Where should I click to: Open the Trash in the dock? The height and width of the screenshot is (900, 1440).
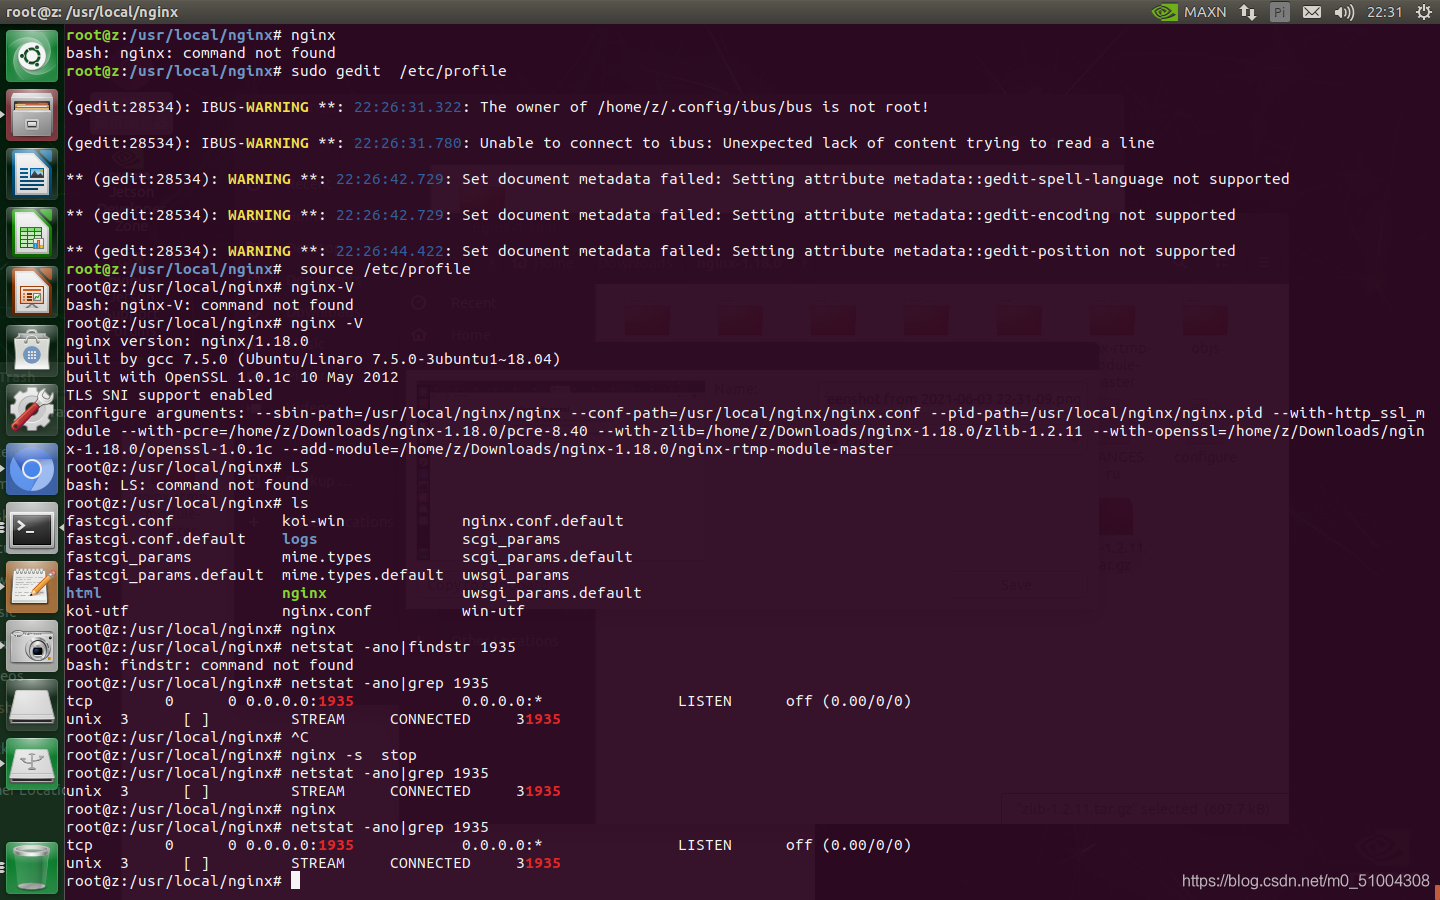(32, 866)
